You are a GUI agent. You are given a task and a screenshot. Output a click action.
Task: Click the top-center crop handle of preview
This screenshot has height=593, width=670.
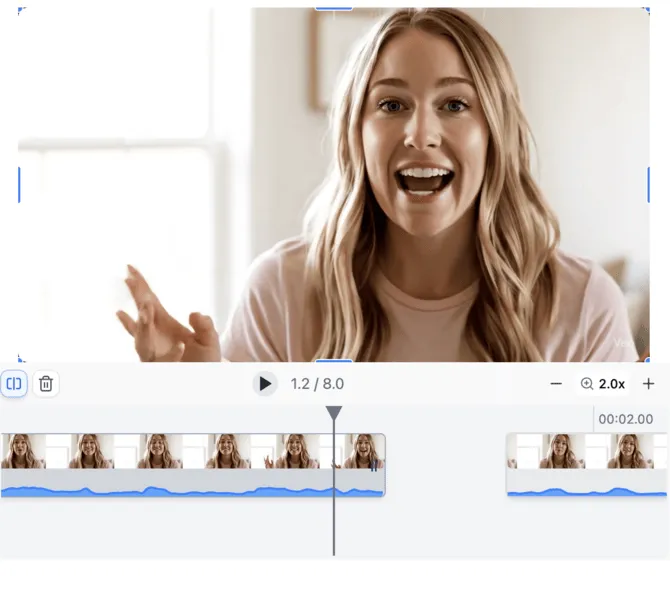[334, 9]
